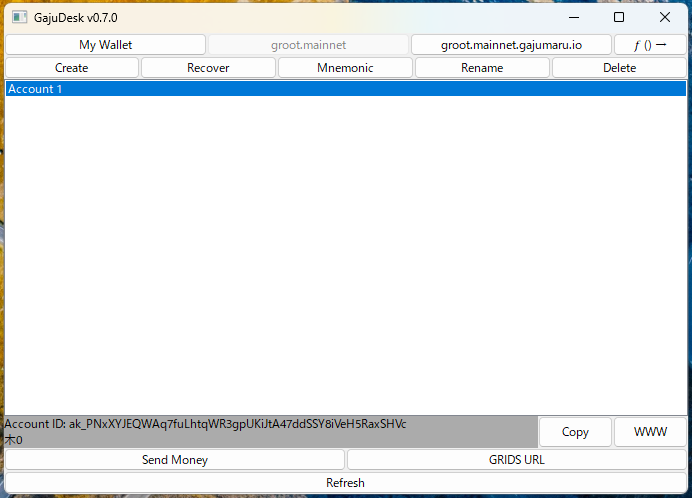Click Send Money
The height and width of the screenshot is (498, 692).
click(x=175, y=460)
